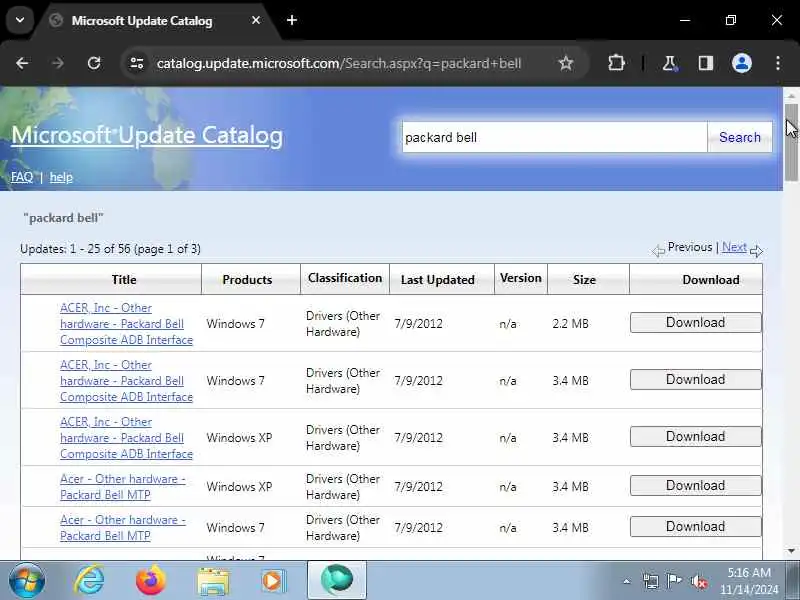This screenshot has width=800, height=600.
Task: Toggle the browser side panel
Action: click(x=706, y=63)
